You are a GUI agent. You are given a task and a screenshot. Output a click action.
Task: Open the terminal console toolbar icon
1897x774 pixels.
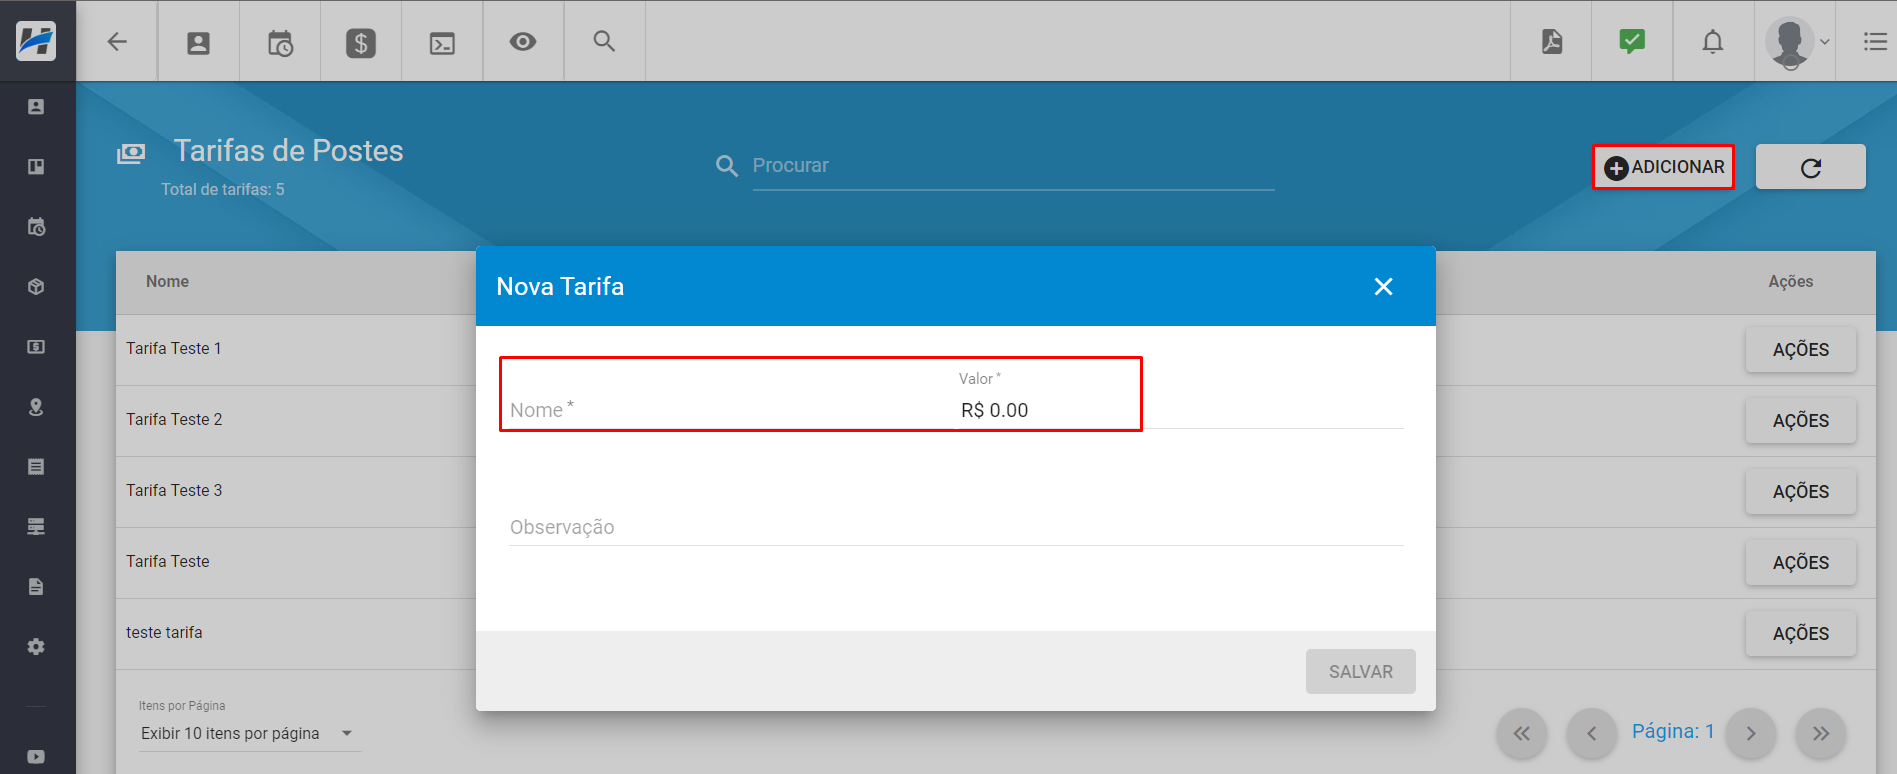[442, 42]
